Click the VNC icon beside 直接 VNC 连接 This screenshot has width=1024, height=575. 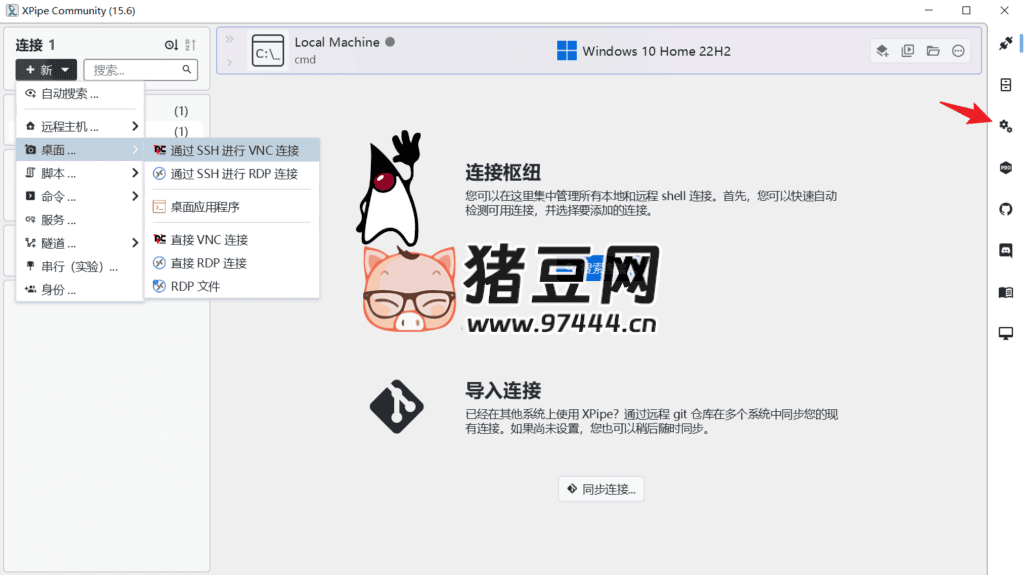pos(159,240)
